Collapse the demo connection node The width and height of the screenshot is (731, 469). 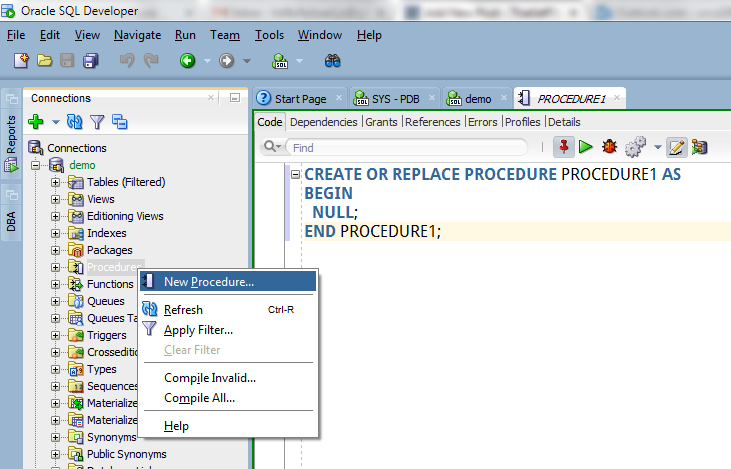(x=36, y=165)
